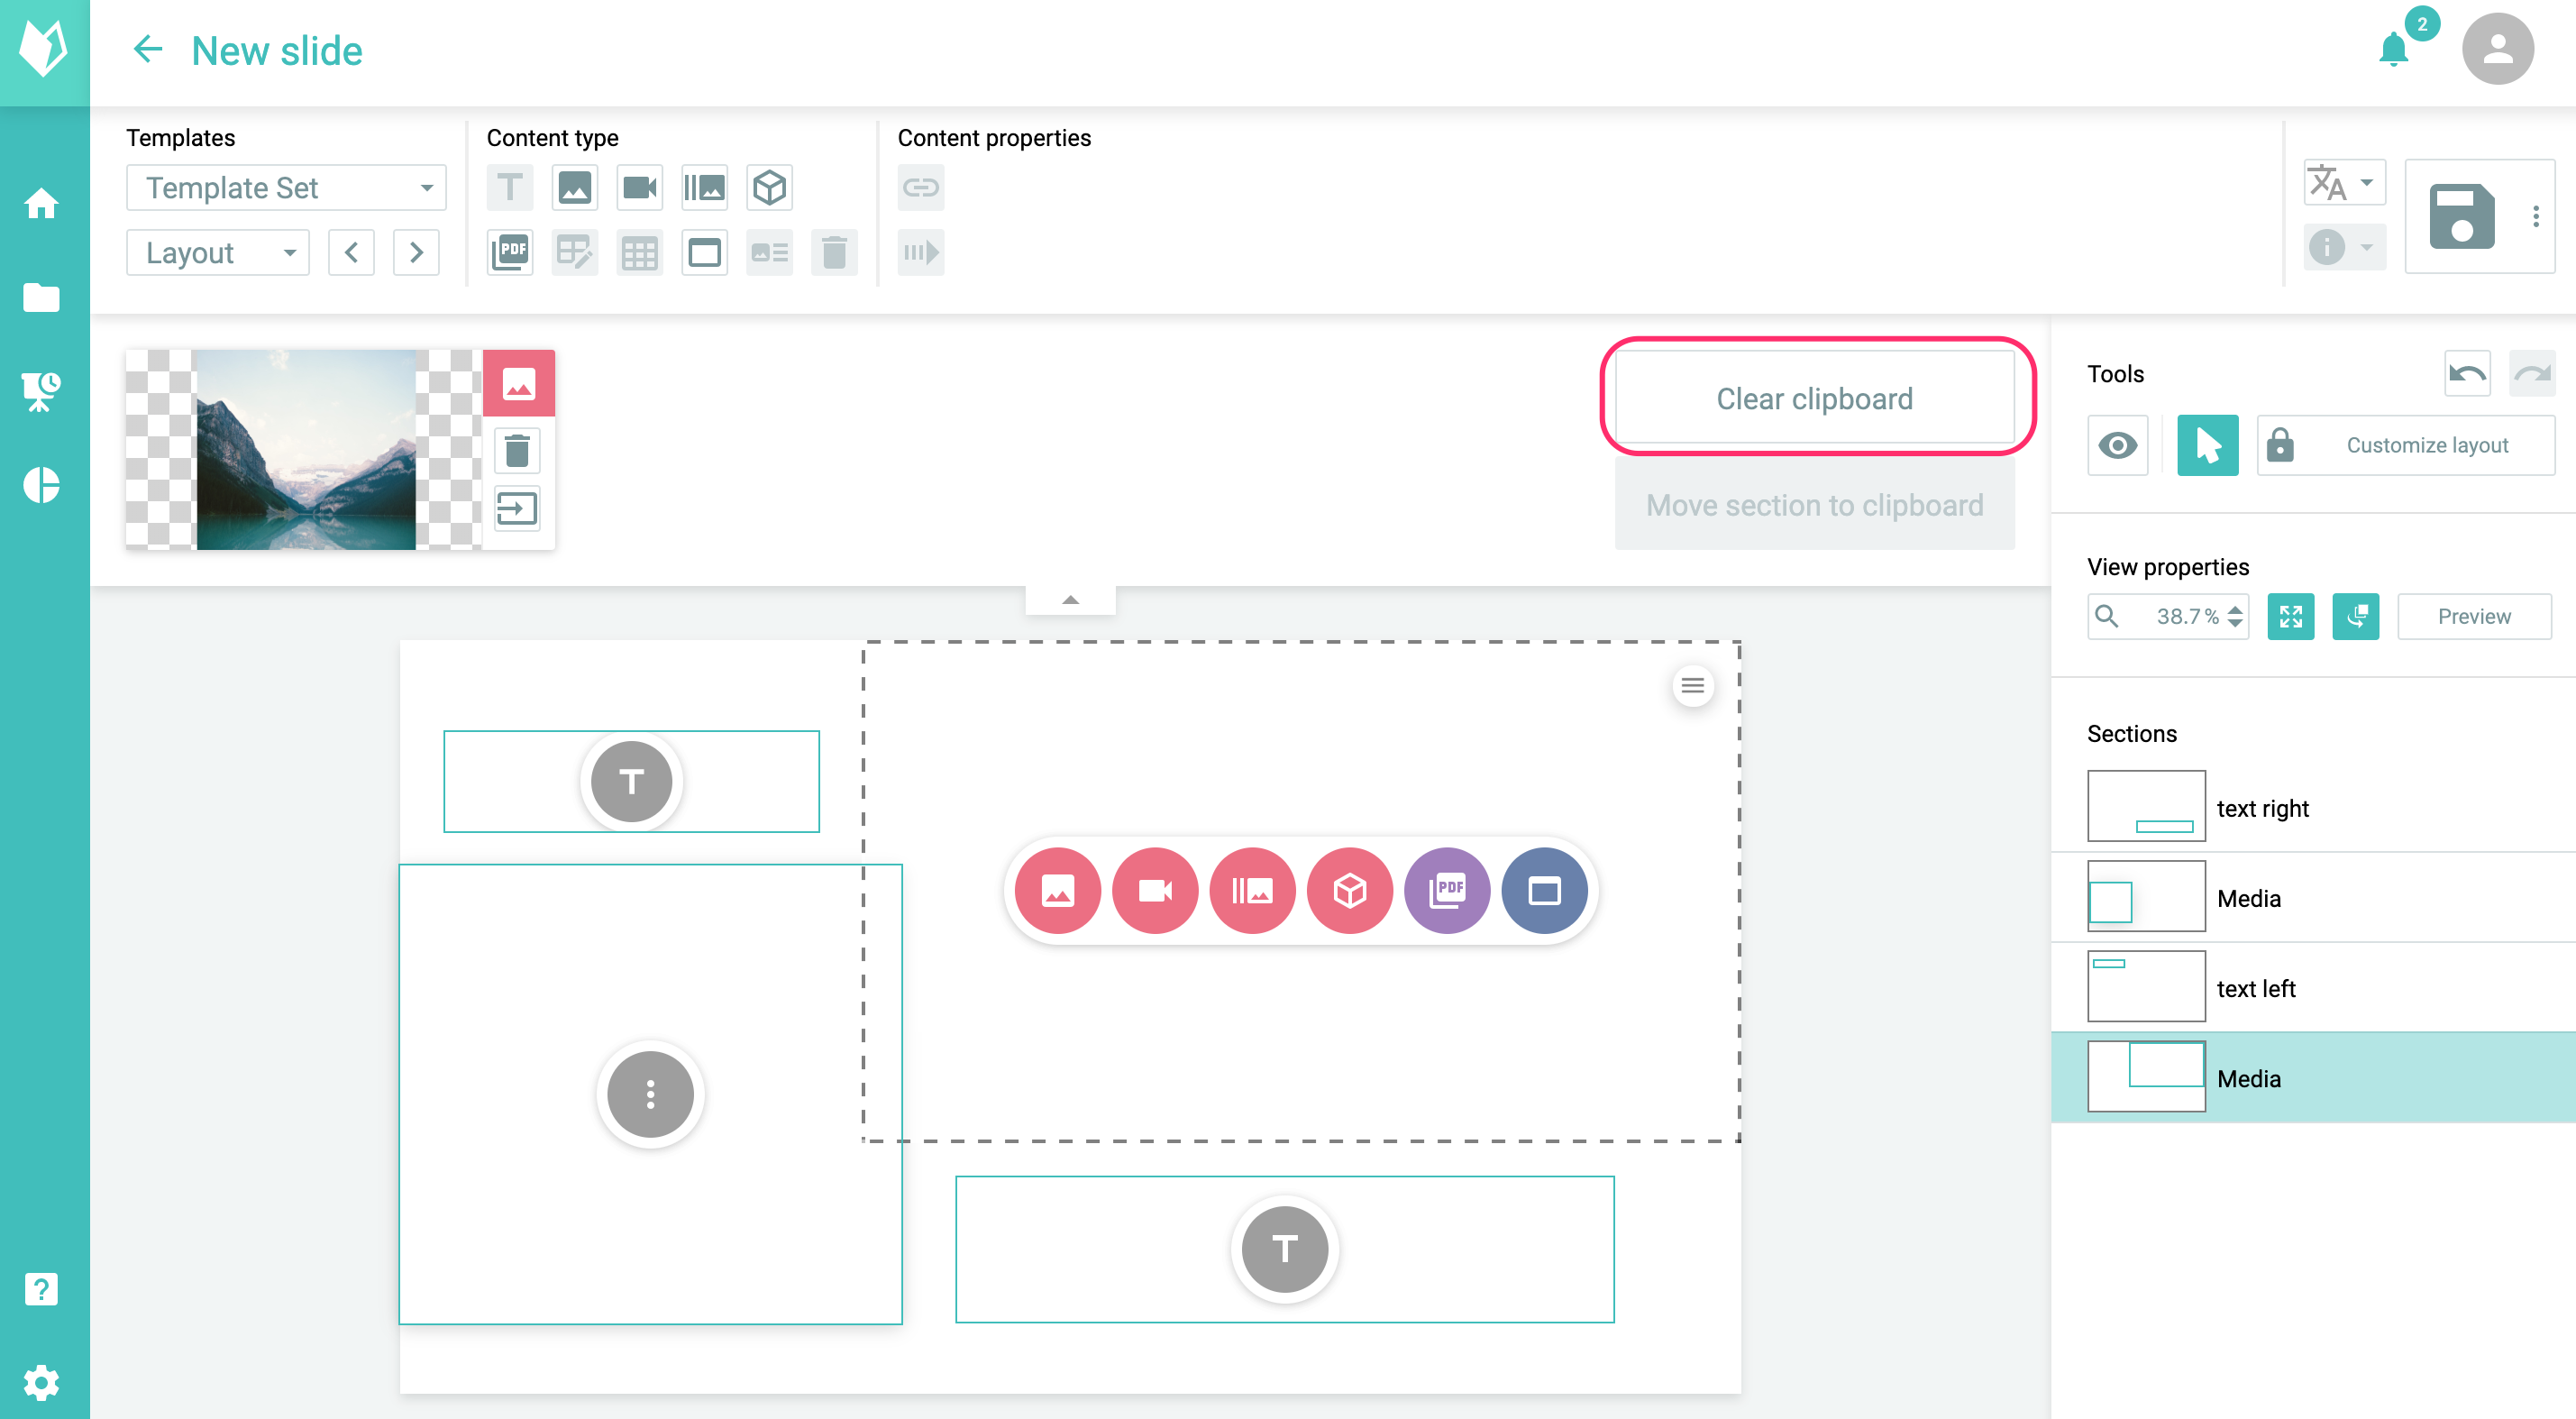Screen dimensions: 2576x1419
Task: Redo the last action
Action: click(x=2533, y=374)
